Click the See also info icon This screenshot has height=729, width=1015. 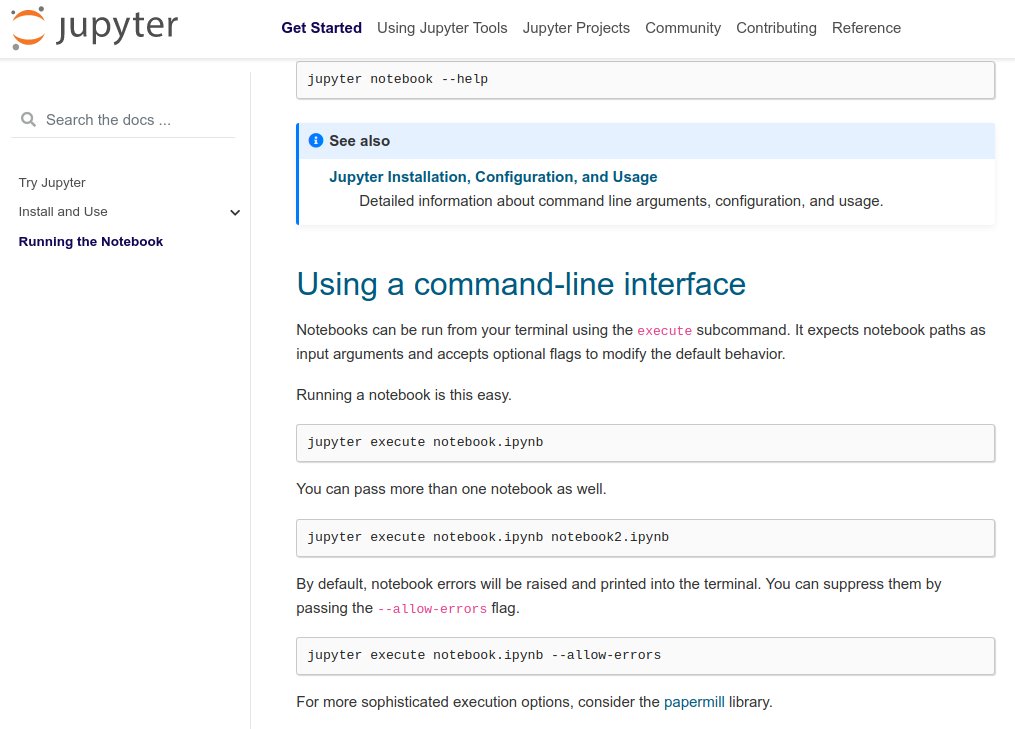(315, 140)
